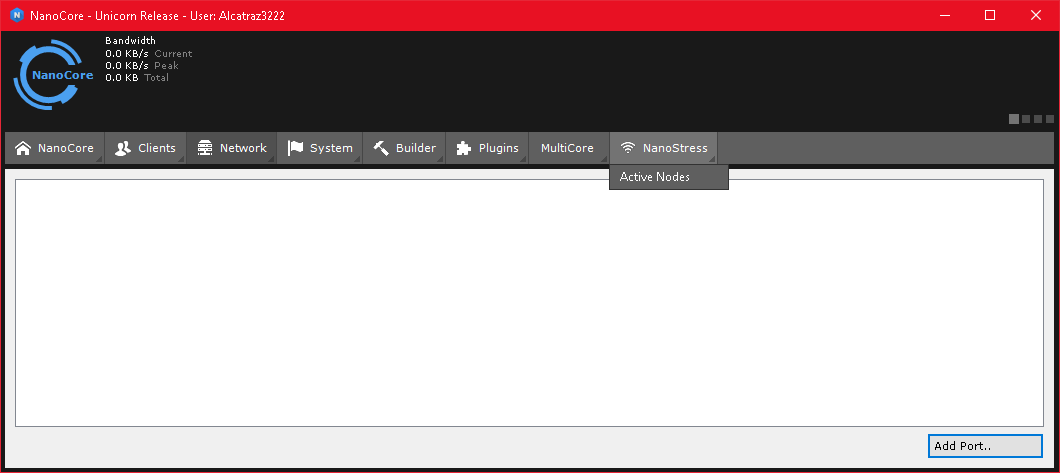
Task: Open the MultiCore tab
Action: [x=567, y=148]
